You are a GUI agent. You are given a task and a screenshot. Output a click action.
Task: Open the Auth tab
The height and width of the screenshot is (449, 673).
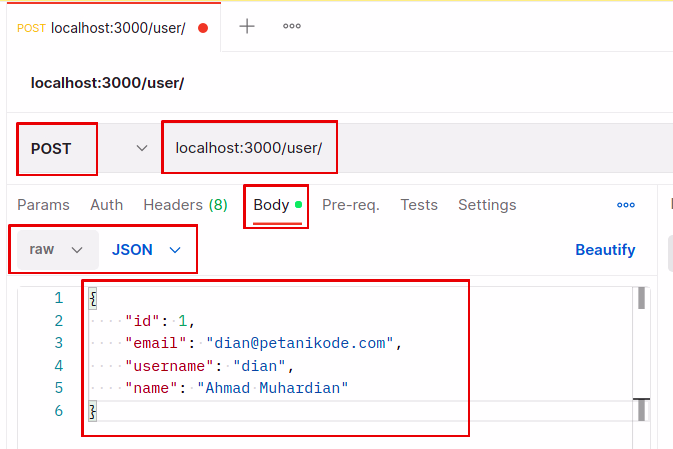pyautogui.click(x=107, y=205)
